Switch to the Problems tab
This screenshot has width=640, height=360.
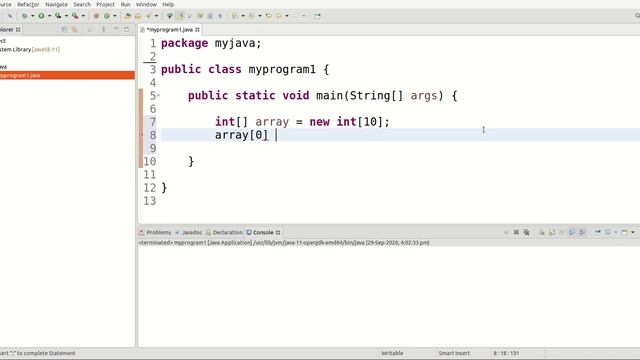pyautogui.click(x=155, y=232)
